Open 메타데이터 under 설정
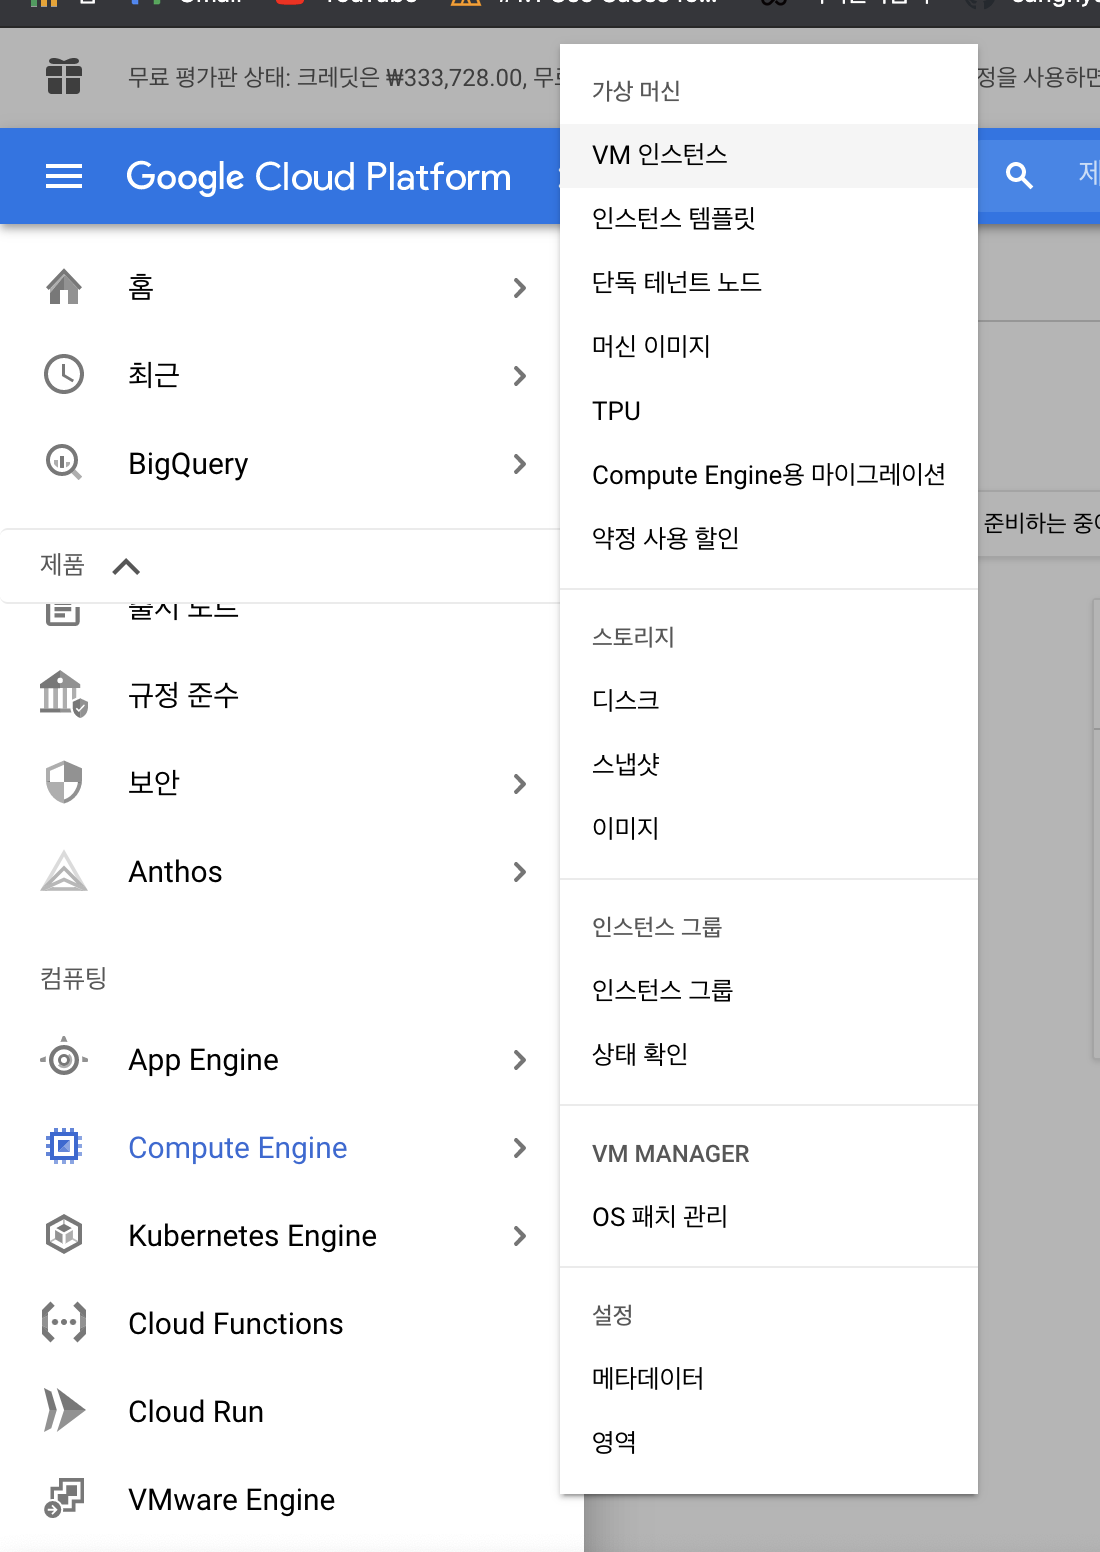Screen dimensions: 1100x1552 pyautogui.click(x=769, y=1378)
